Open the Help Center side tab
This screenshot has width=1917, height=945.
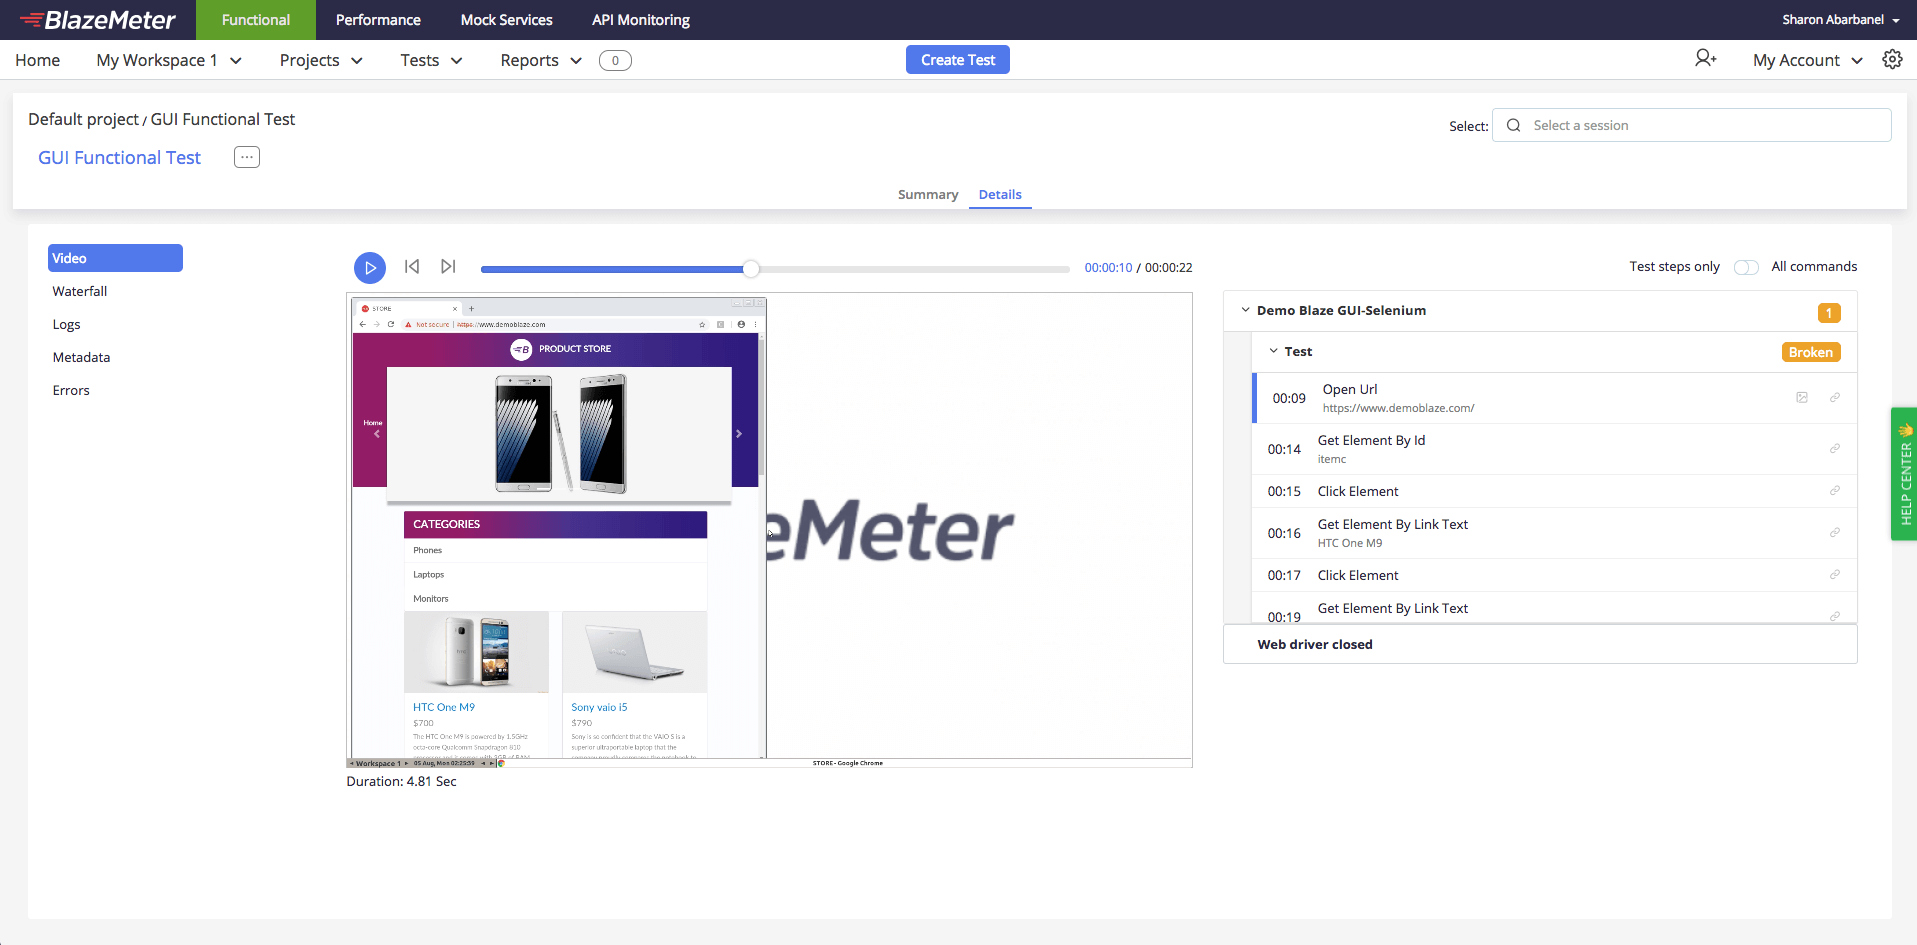(1904, 474)
